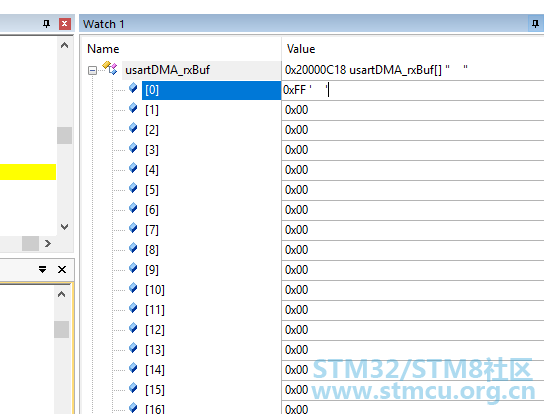
Task: Select array element [12] name
Action: (155, 330)
